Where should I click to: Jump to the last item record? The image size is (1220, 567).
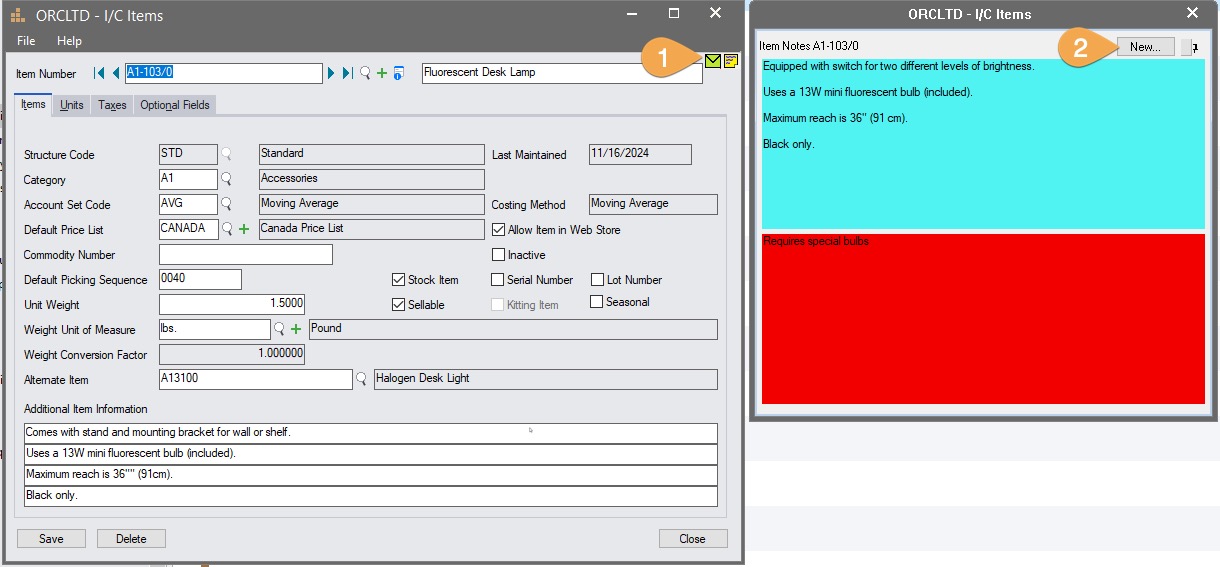point(347,73)
